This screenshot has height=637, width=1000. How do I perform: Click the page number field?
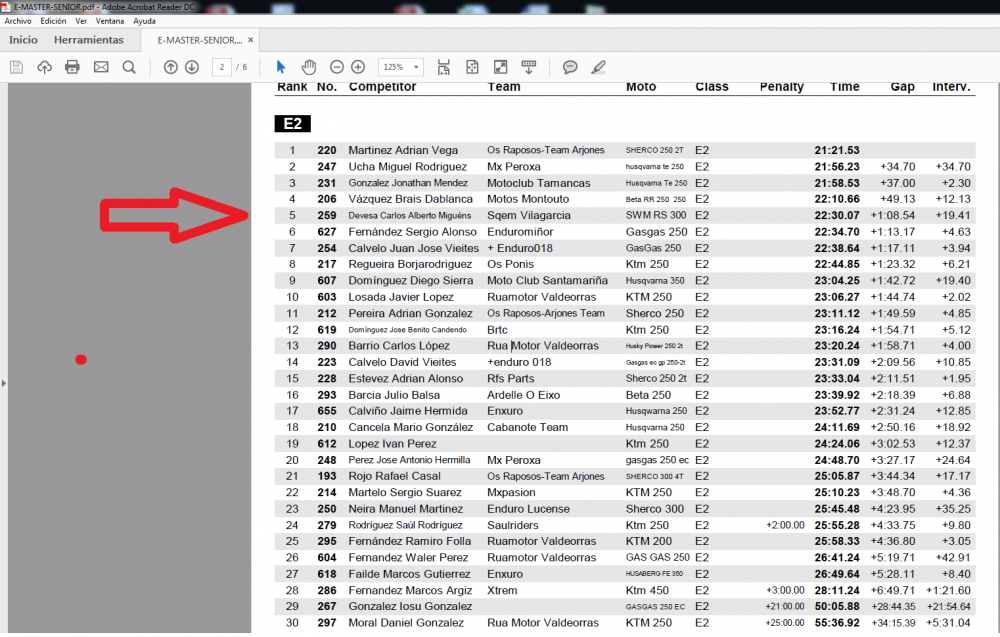[x=221, y=67]
